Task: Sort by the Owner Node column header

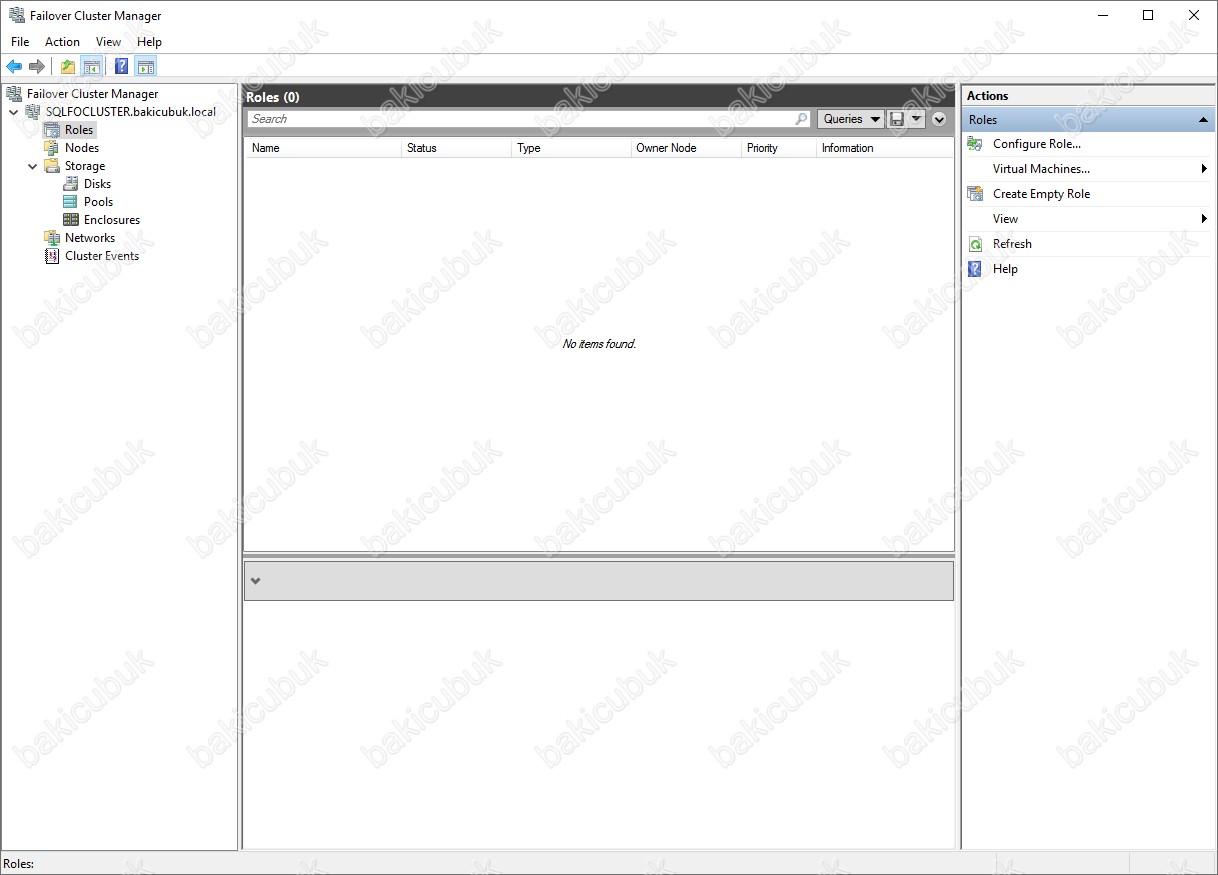Action: pyautogui.click(x=686, y=148)
